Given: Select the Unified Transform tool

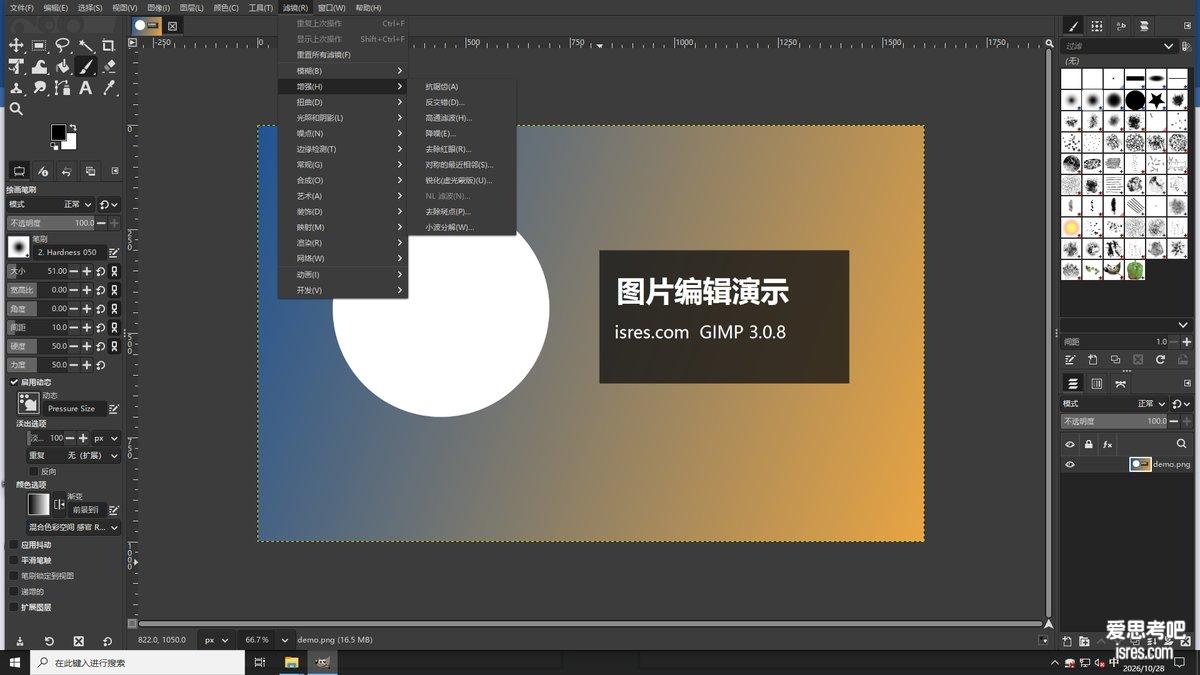Looking at the screenshot, I should tap(16, 67).
